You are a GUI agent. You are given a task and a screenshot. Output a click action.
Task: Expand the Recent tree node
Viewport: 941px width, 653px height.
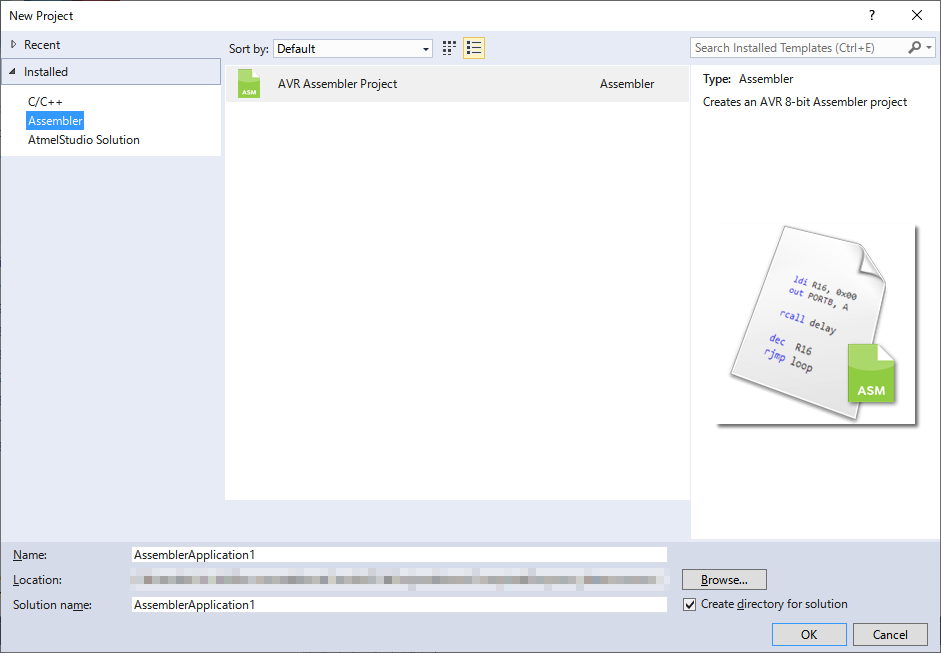coord(13,44)
